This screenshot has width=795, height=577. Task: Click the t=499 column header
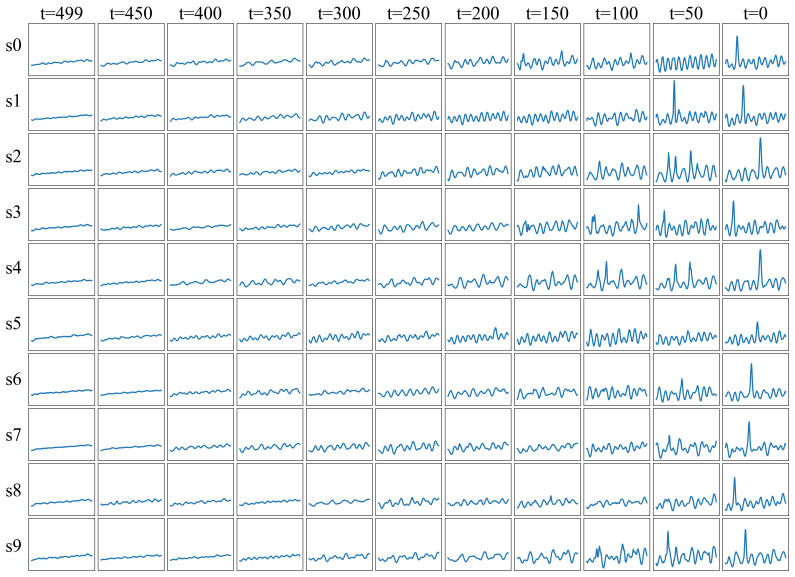[x=61, y=13]
